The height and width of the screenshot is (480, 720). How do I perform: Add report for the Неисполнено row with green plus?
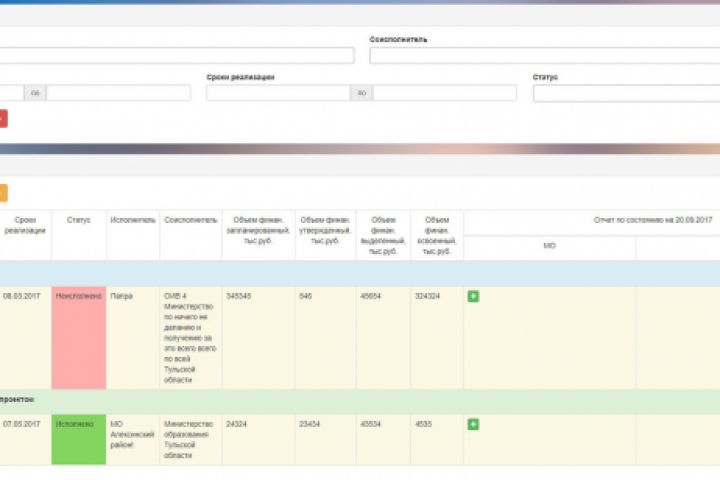(473, 296)
